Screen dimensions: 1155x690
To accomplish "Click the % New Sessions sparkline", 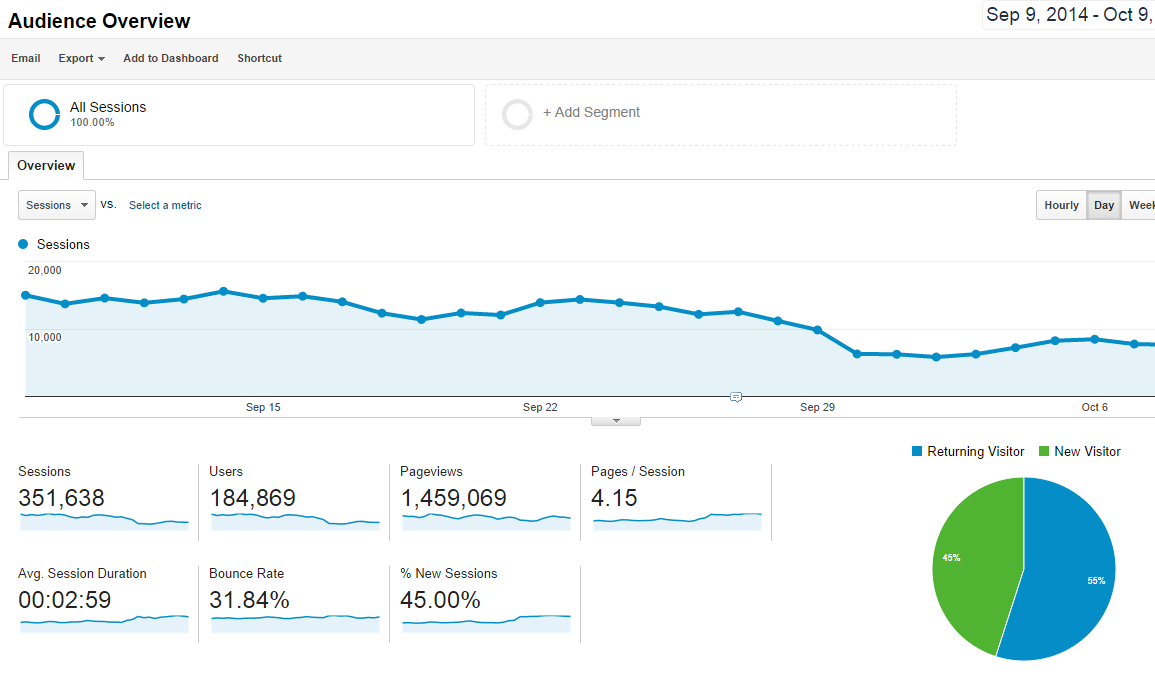I will pyautogui.click(x=486, y=623).
